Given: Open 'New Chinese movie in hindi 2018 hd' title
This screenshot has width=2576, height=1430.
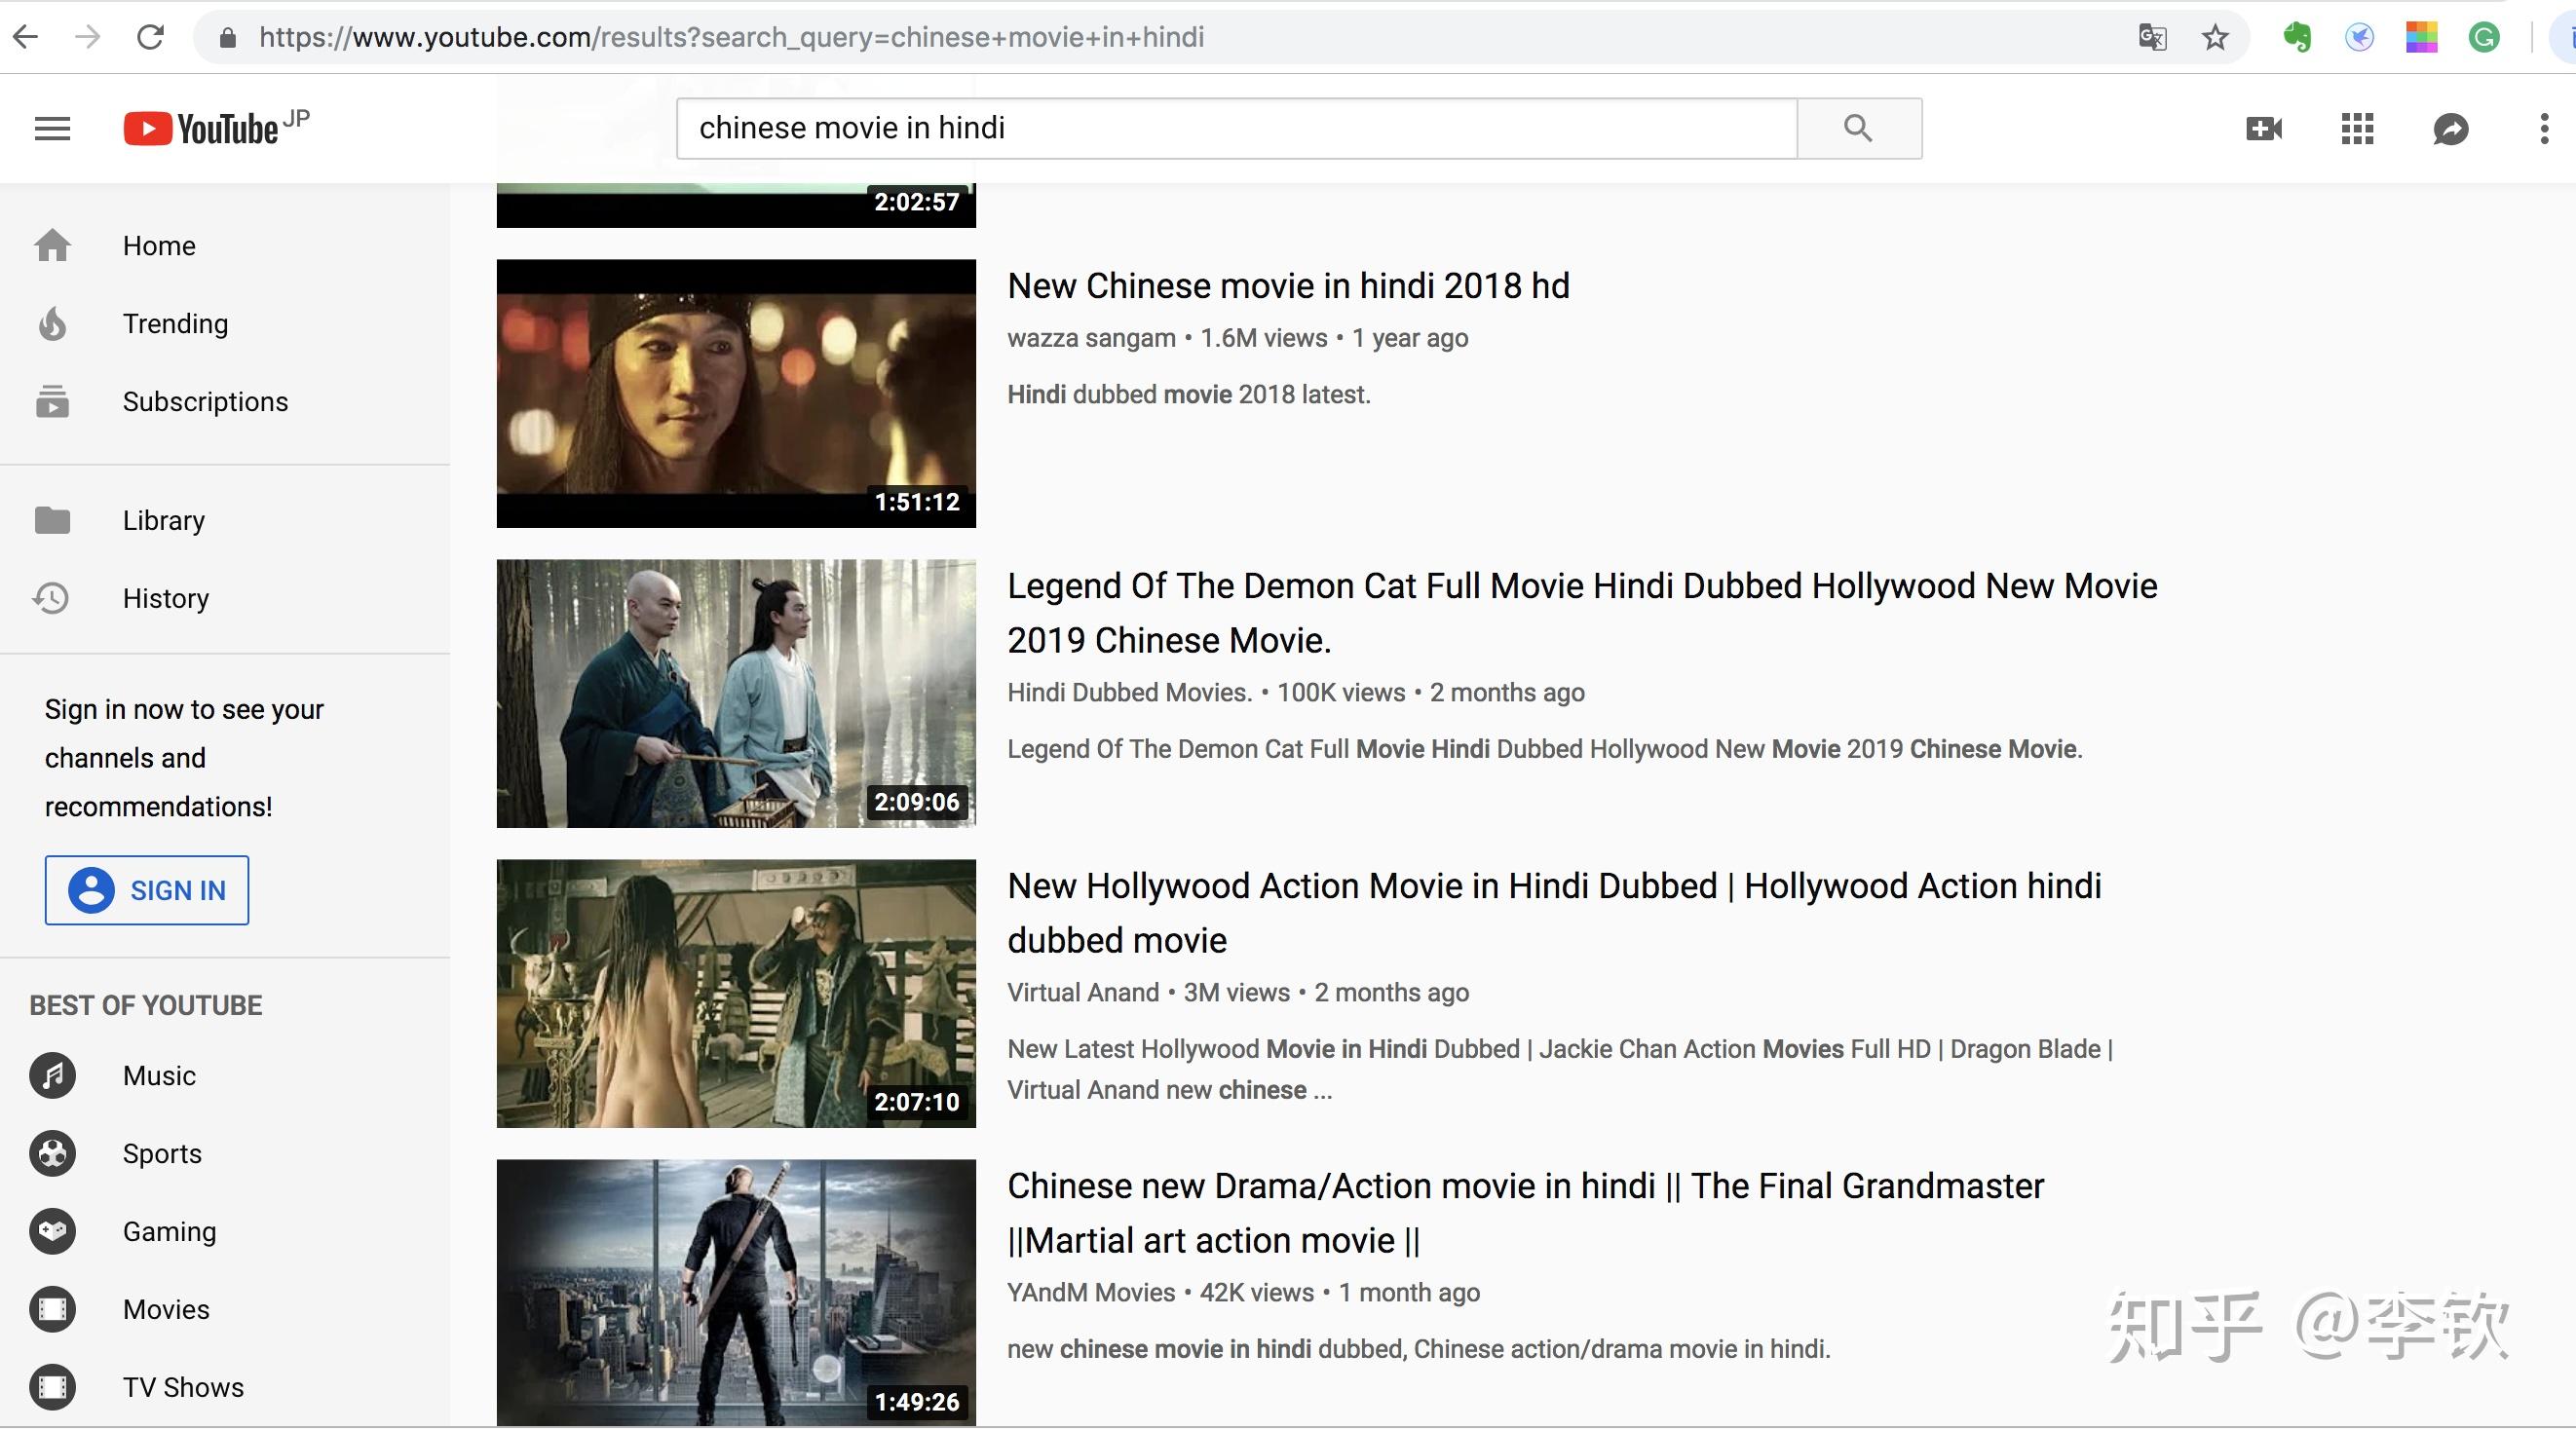Looking at the screenshot, I should pos(1288,286).
